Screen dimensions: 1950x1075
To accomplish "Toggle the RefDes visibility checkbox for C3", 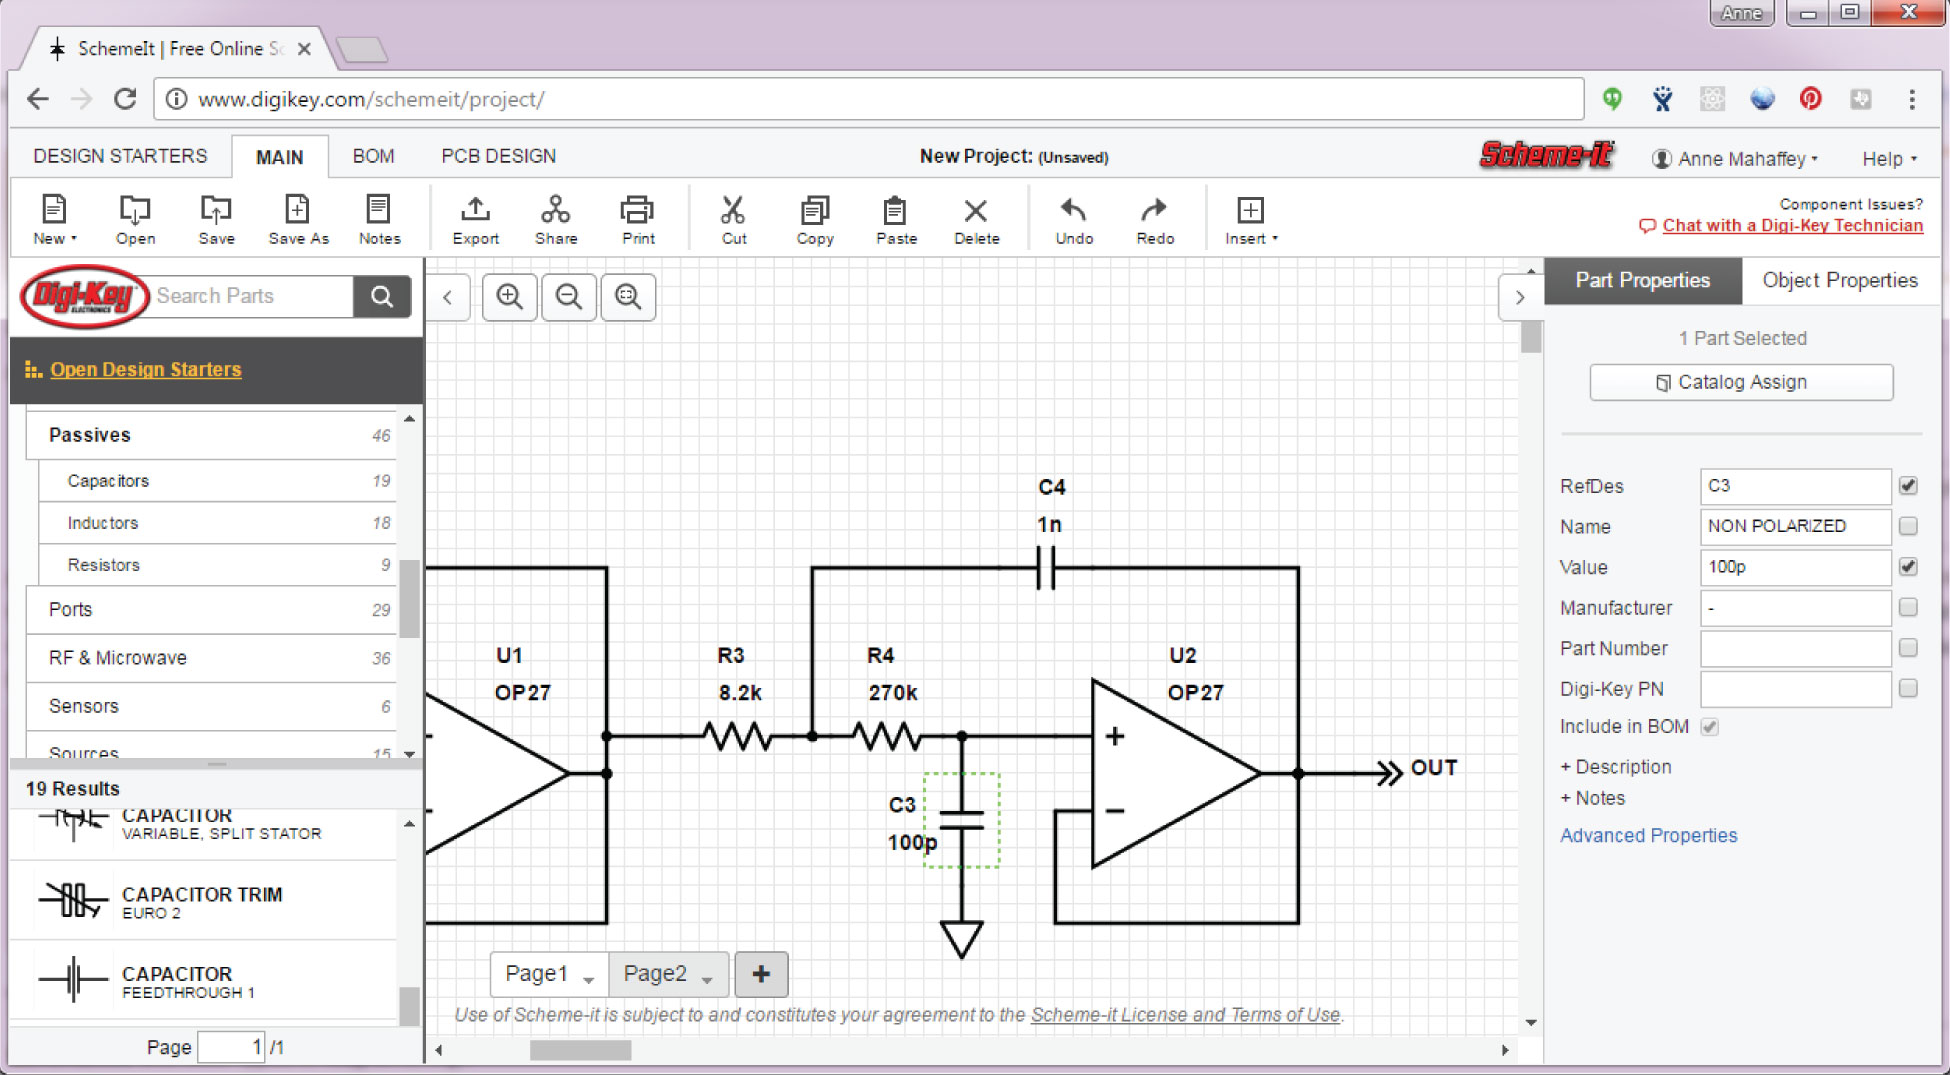I will pyautogui.click(x=1907, y=486).
